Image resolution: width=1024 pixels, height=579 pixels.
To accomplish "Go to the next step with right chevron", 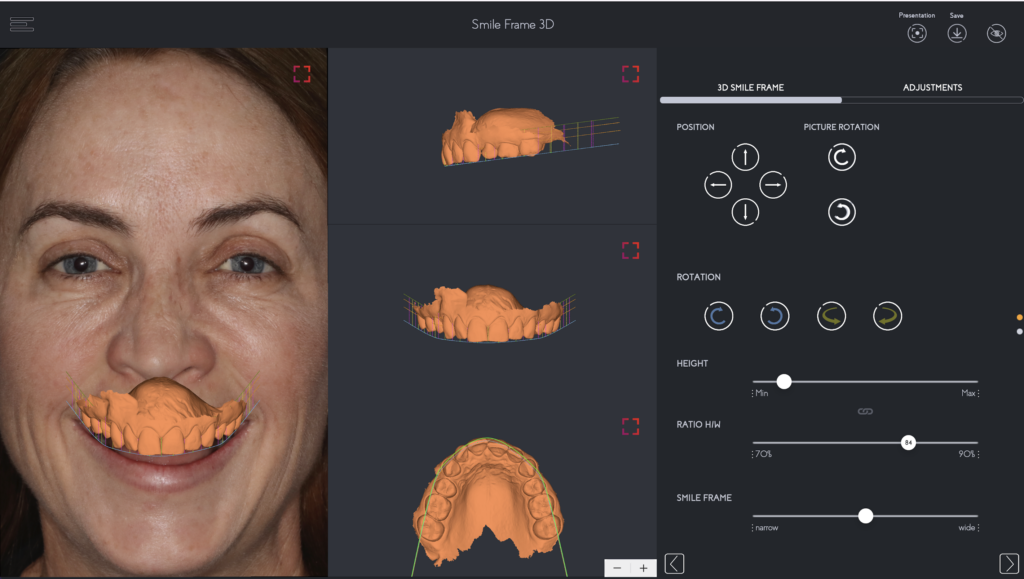I will click(x=1009, y=563).
